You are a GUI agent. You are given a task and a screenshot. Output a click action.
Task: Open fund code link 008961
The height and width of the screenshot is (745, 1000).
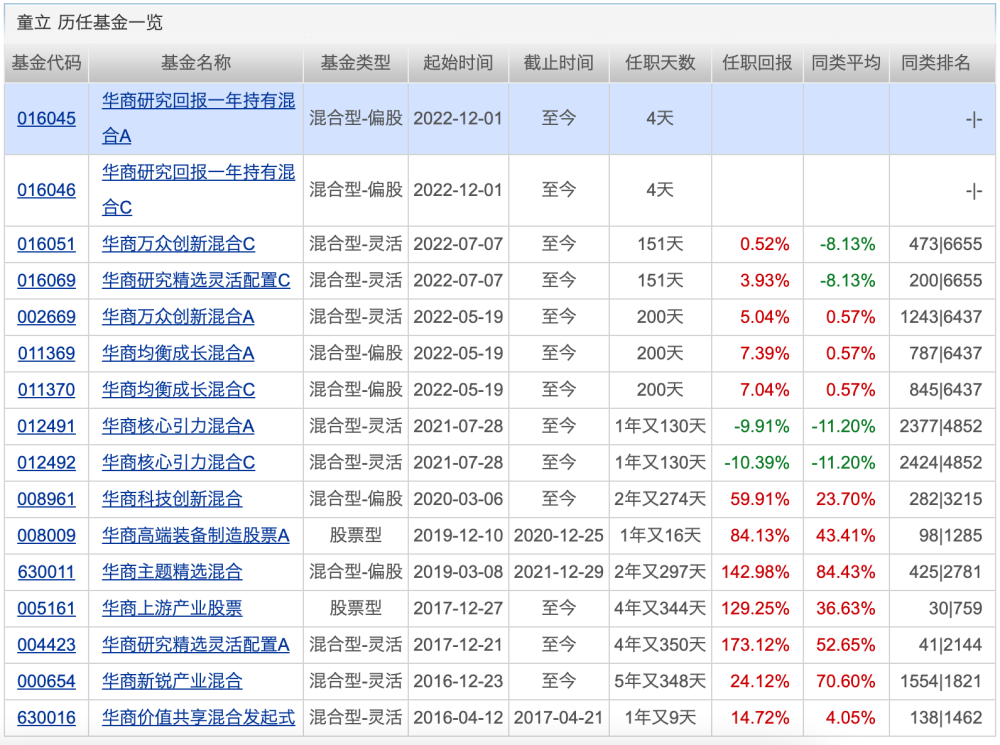(47, 499)
